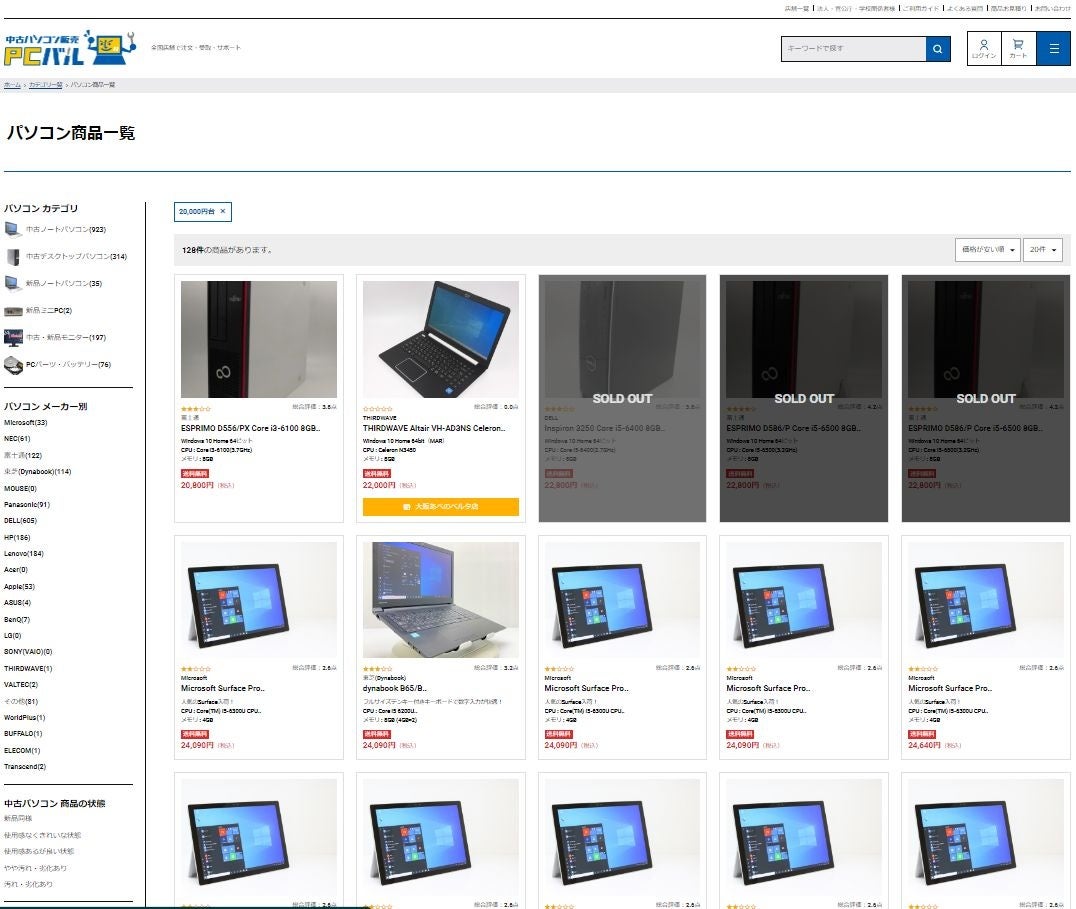Screen dimensions: 1076x909
Task: Remove the 20,000円台 price filter chip
Action: pos(222,211)
